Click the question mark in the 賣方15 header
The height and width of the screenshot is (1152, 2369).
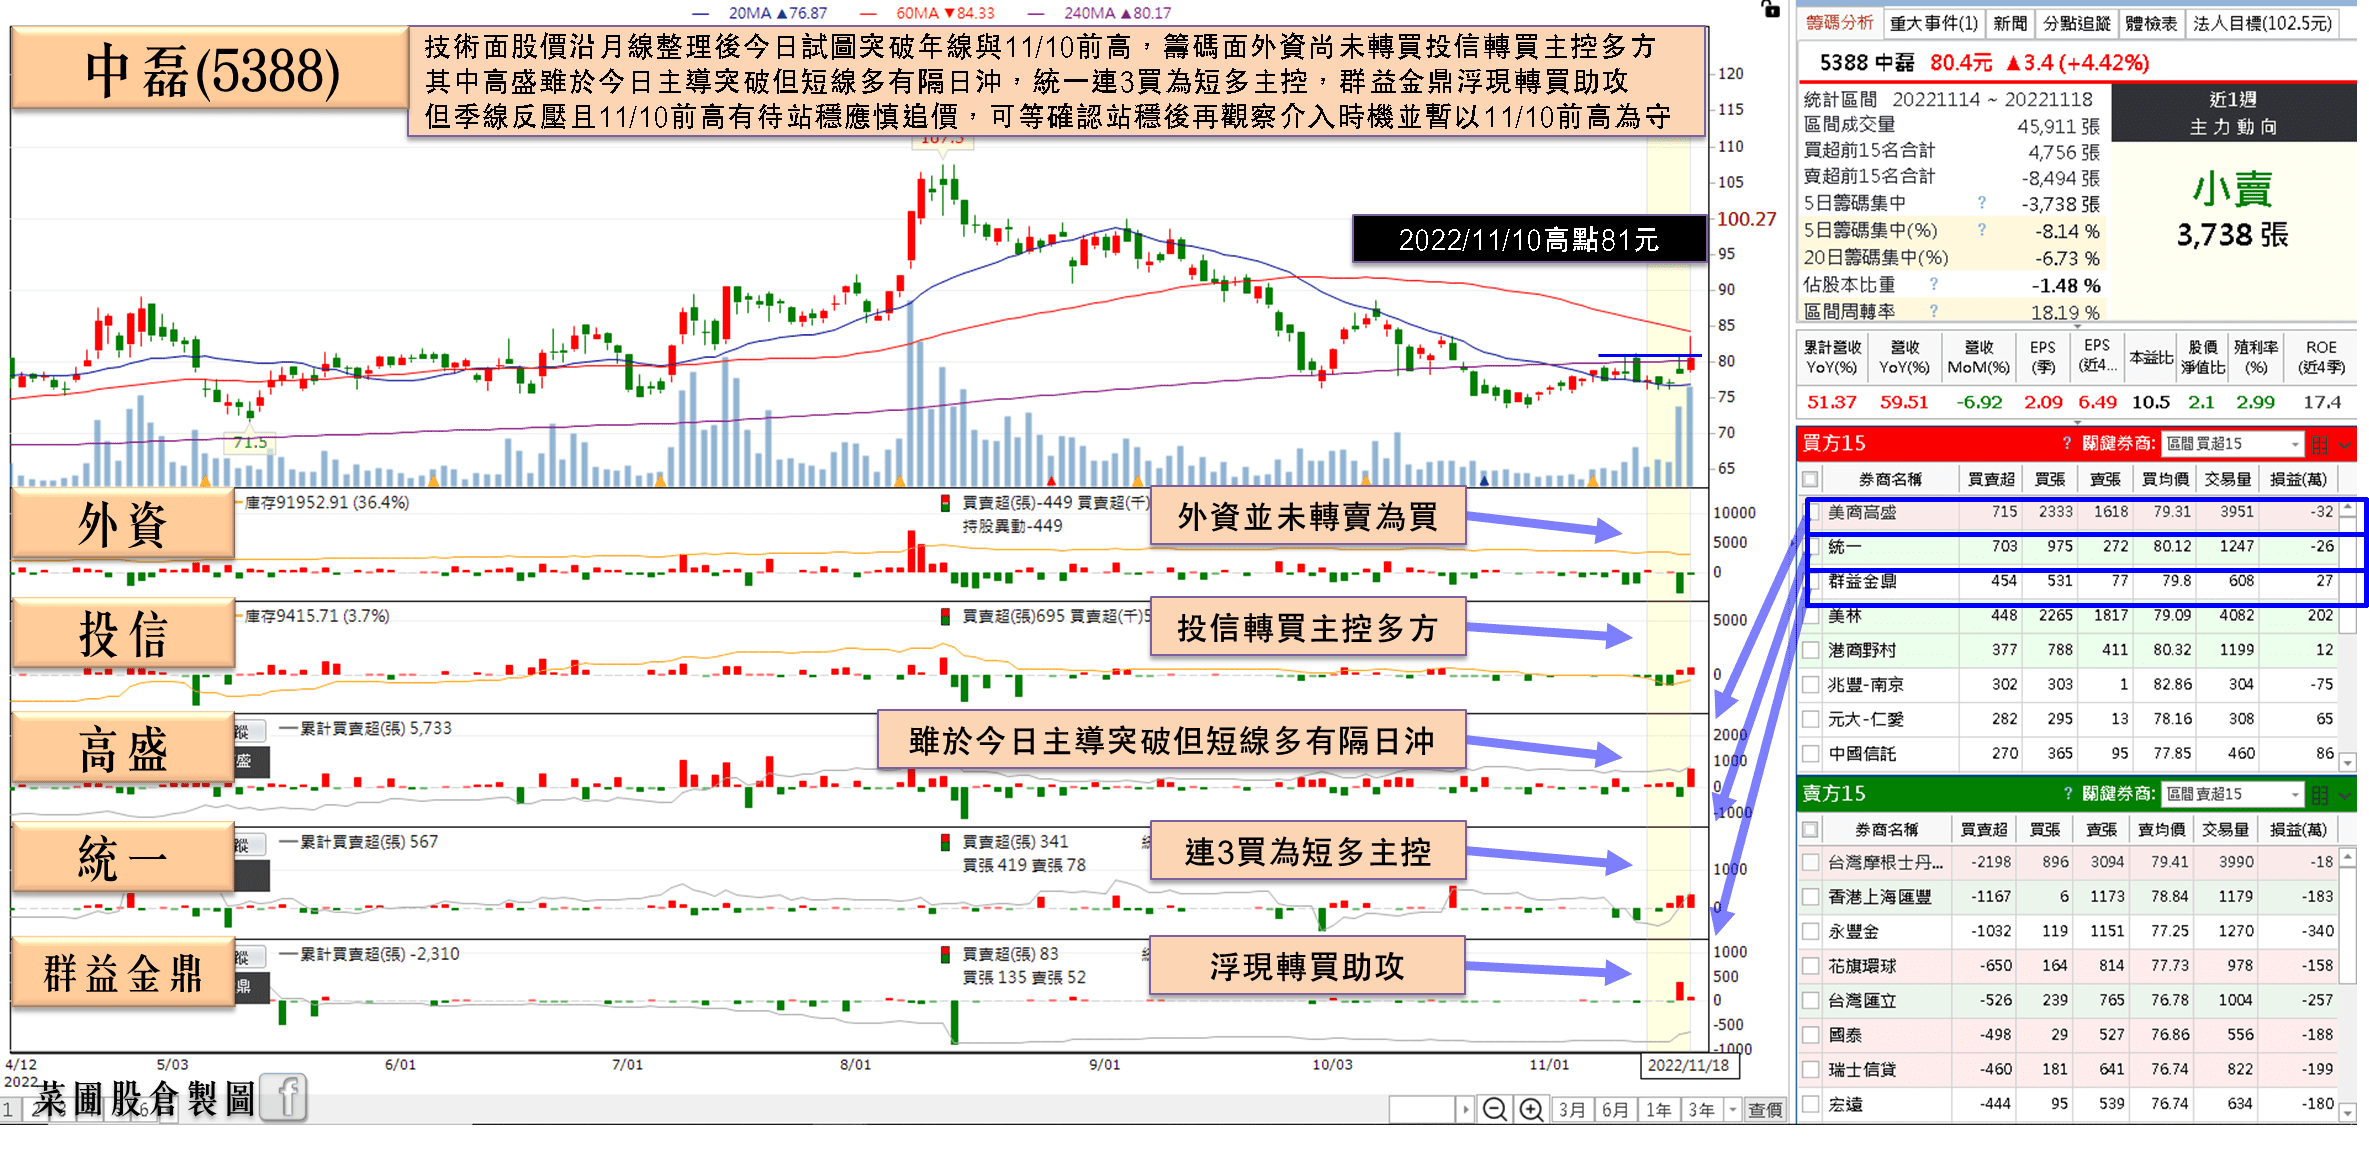click(x=2068, y=793)
